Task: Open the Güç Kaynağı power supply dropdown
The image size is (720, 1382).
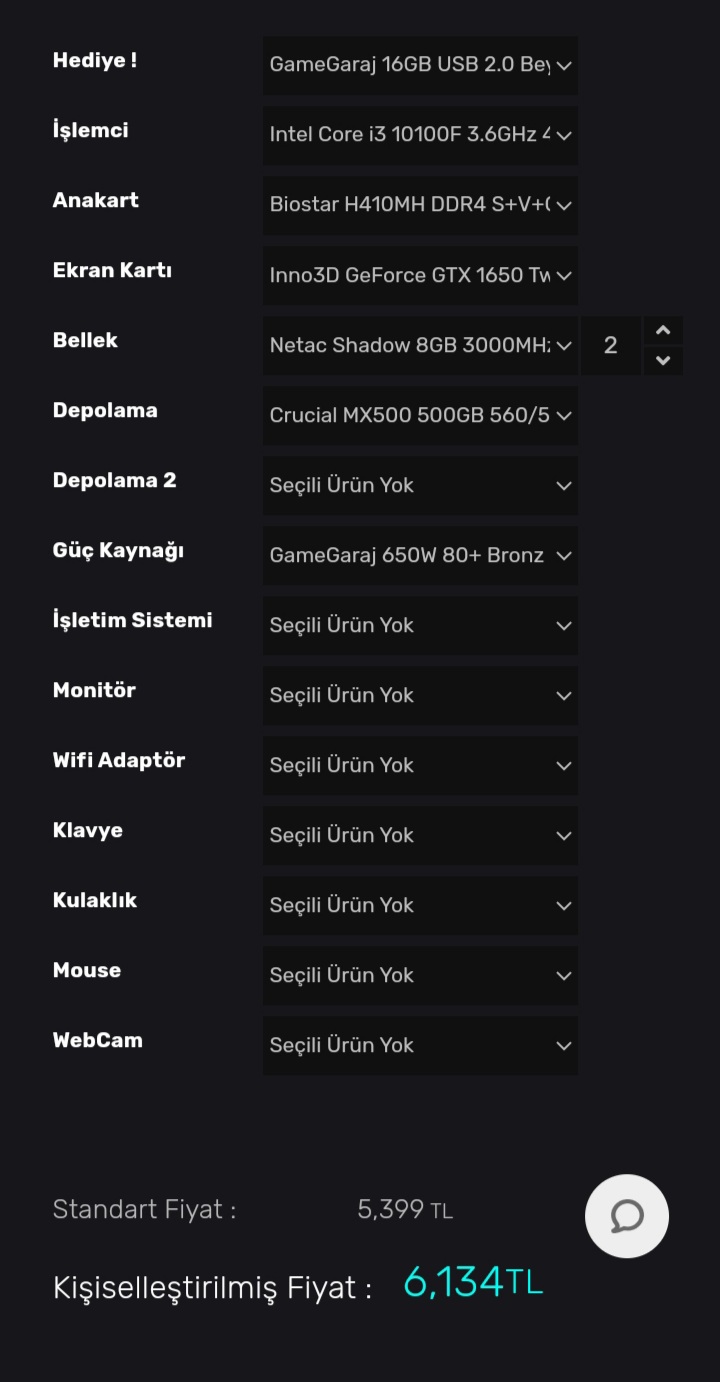Action: point(420,555)
